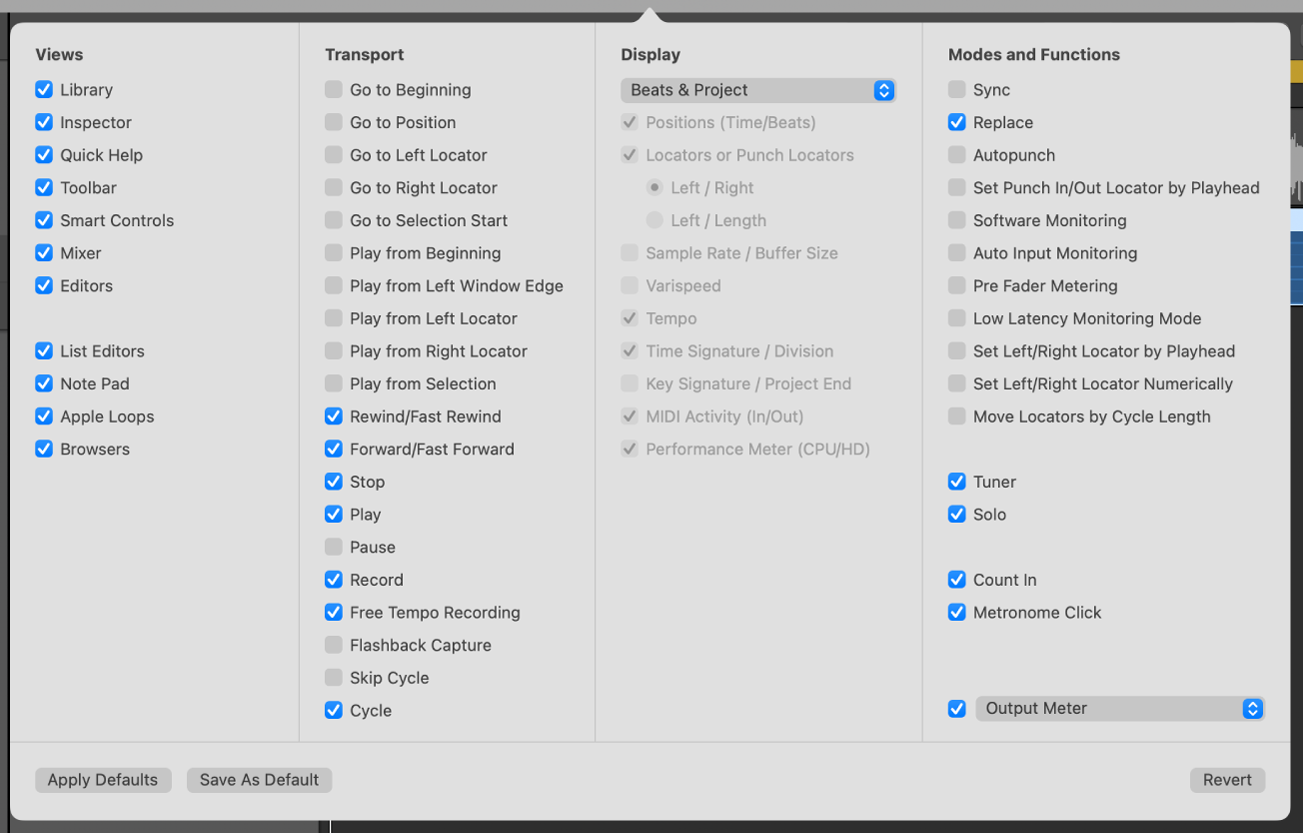Enable the Go to Beginning transport option
This screenshot has height=834, width=1304.
tap(333, 89)
